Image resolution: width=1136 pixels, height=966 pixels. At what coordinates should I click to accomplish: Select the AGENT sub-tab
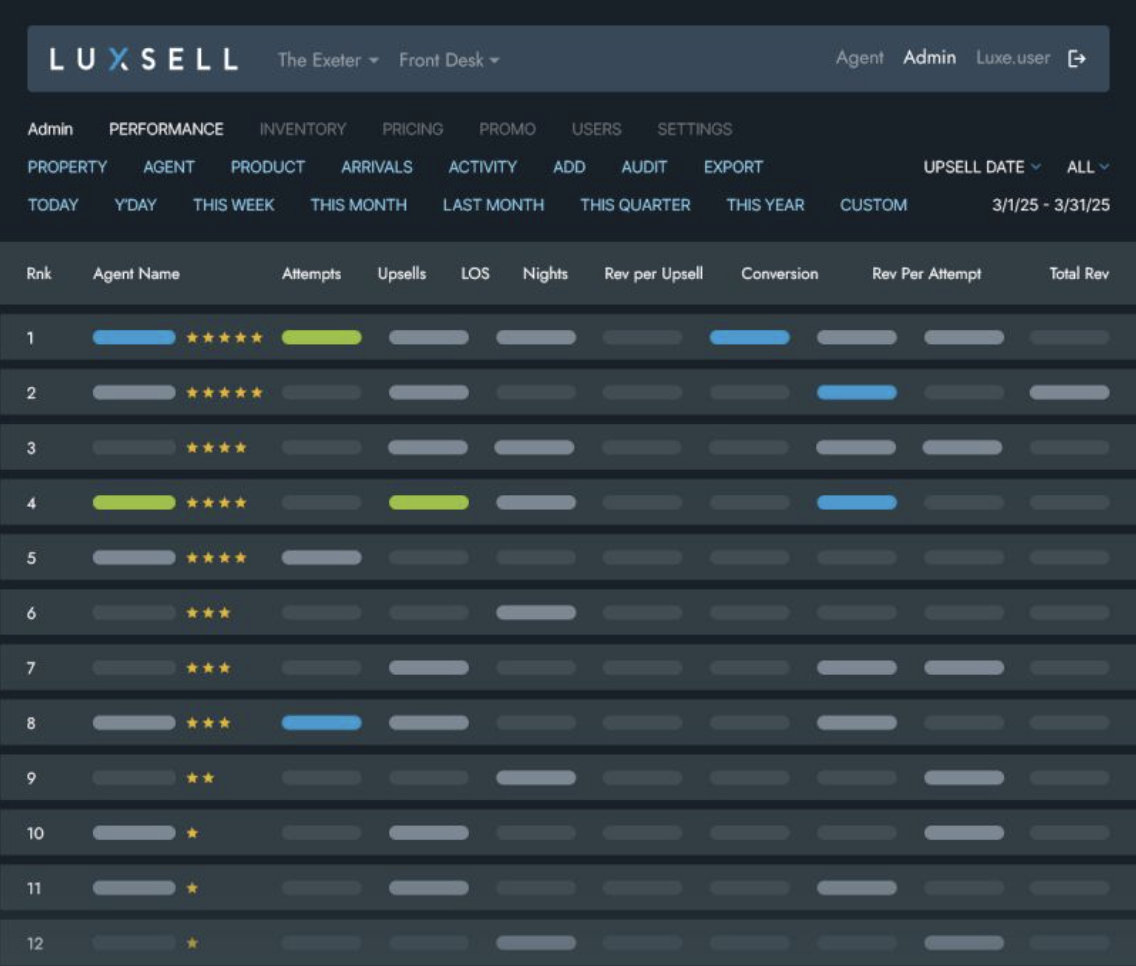click(169, 167)
